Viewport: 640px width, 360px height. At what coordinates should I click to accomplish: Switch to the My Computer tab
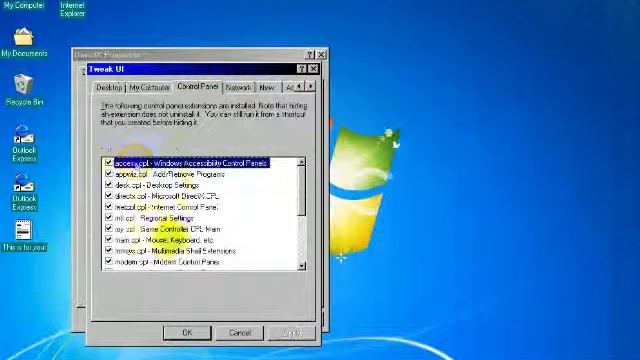click(x=149, y=88)
